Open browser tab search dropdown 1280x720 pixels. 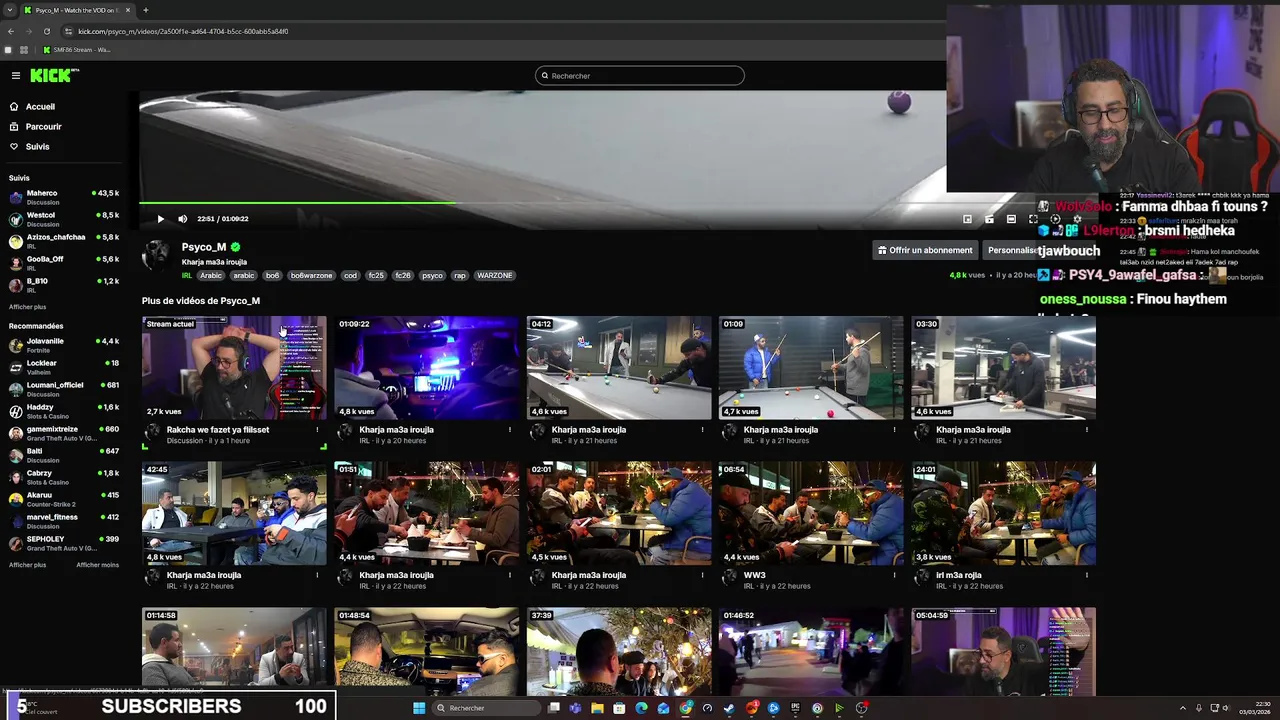click(x=9, y=10)
